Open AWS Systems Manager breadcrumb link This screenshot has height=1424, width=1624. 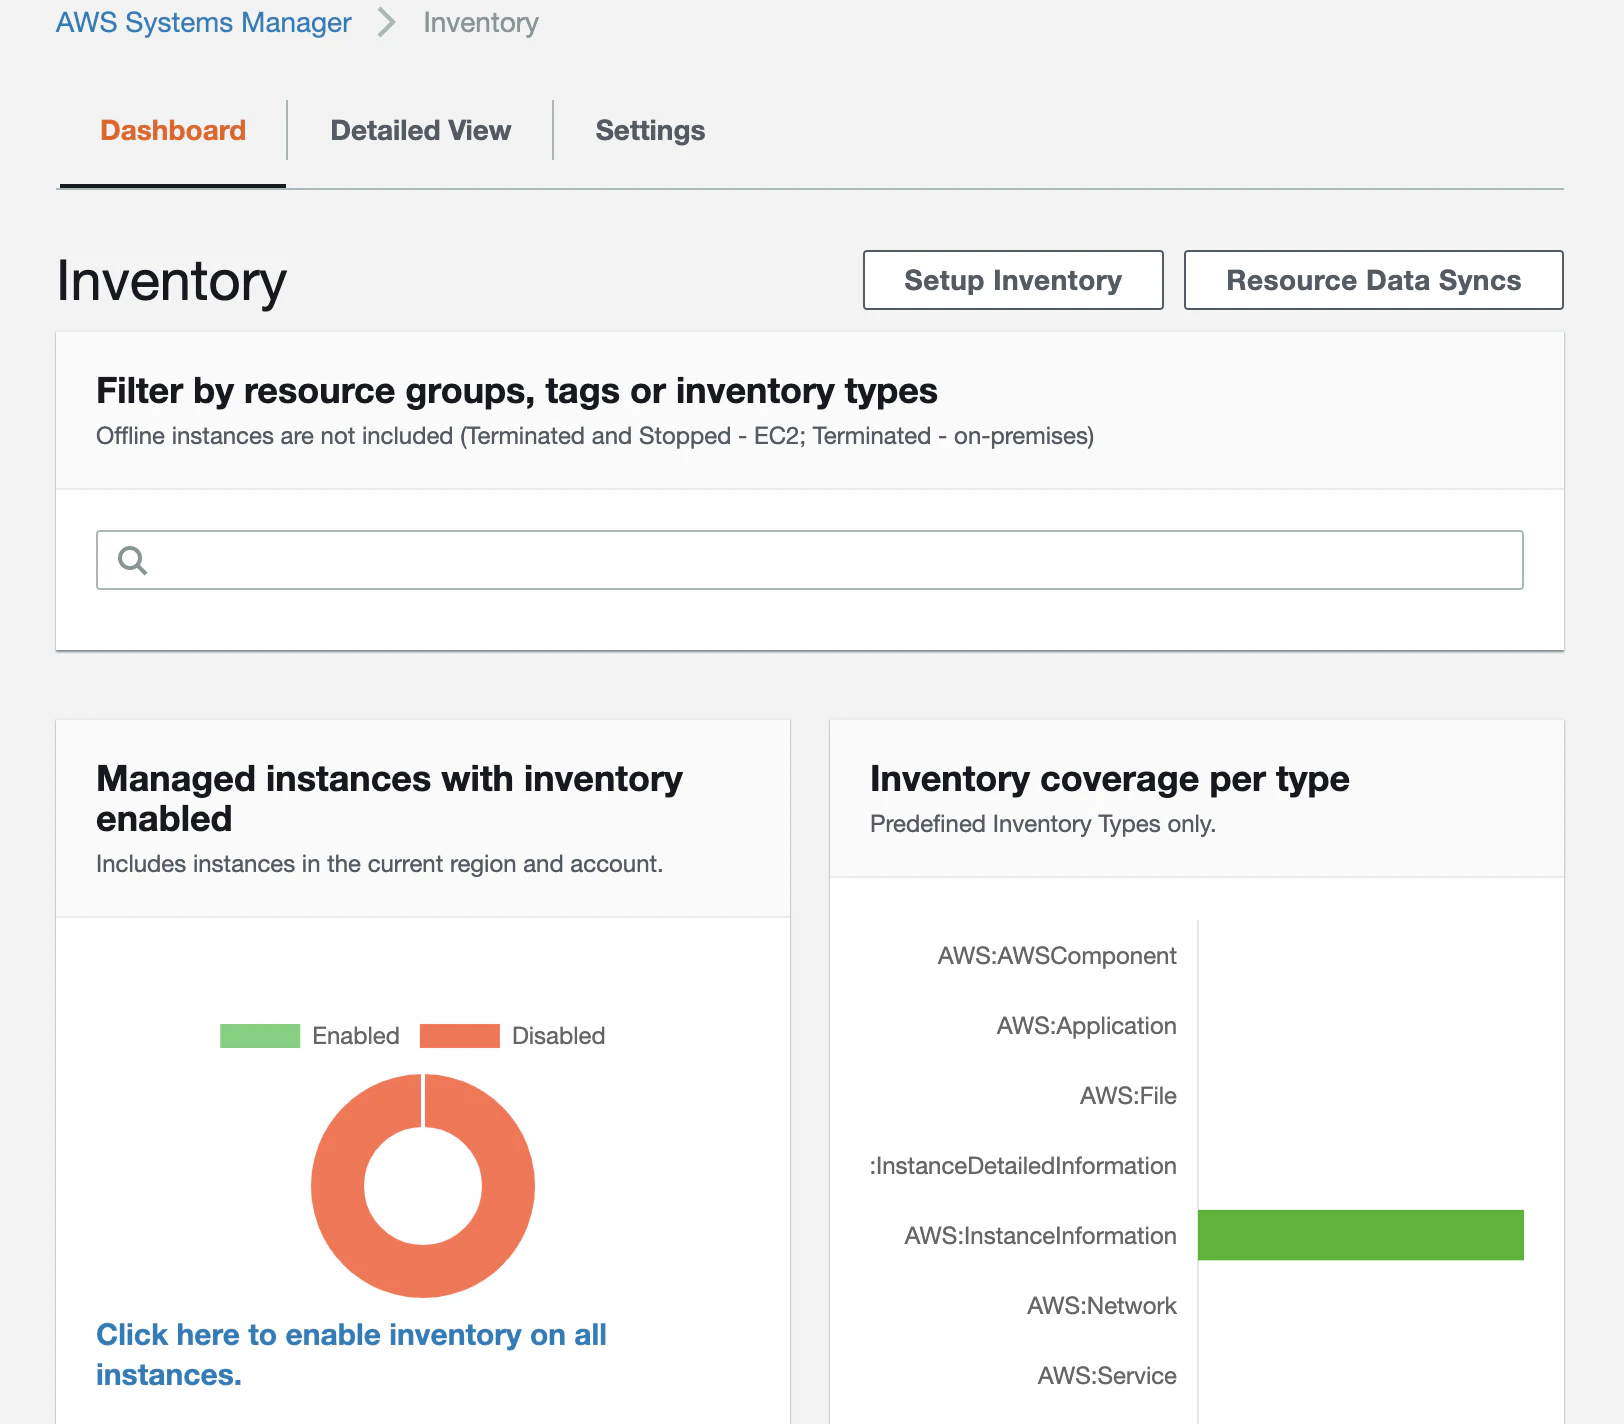tap(203, 22)
